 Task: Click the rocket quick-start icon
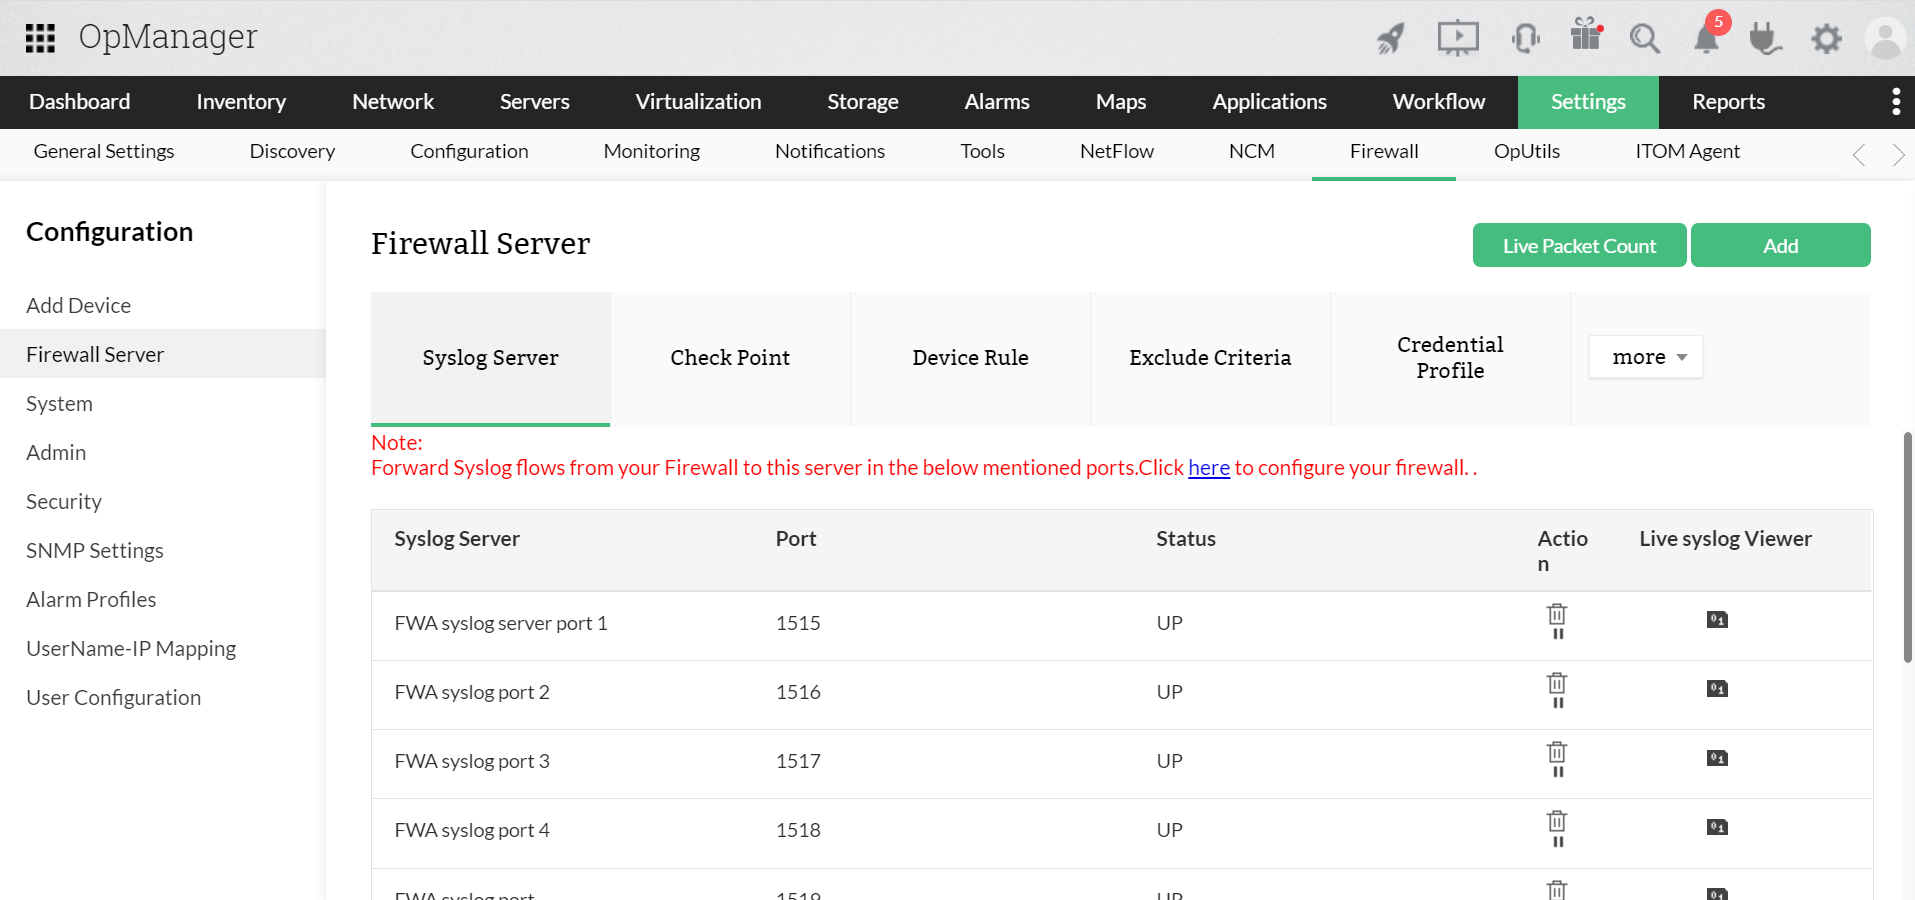(1391, 38)
